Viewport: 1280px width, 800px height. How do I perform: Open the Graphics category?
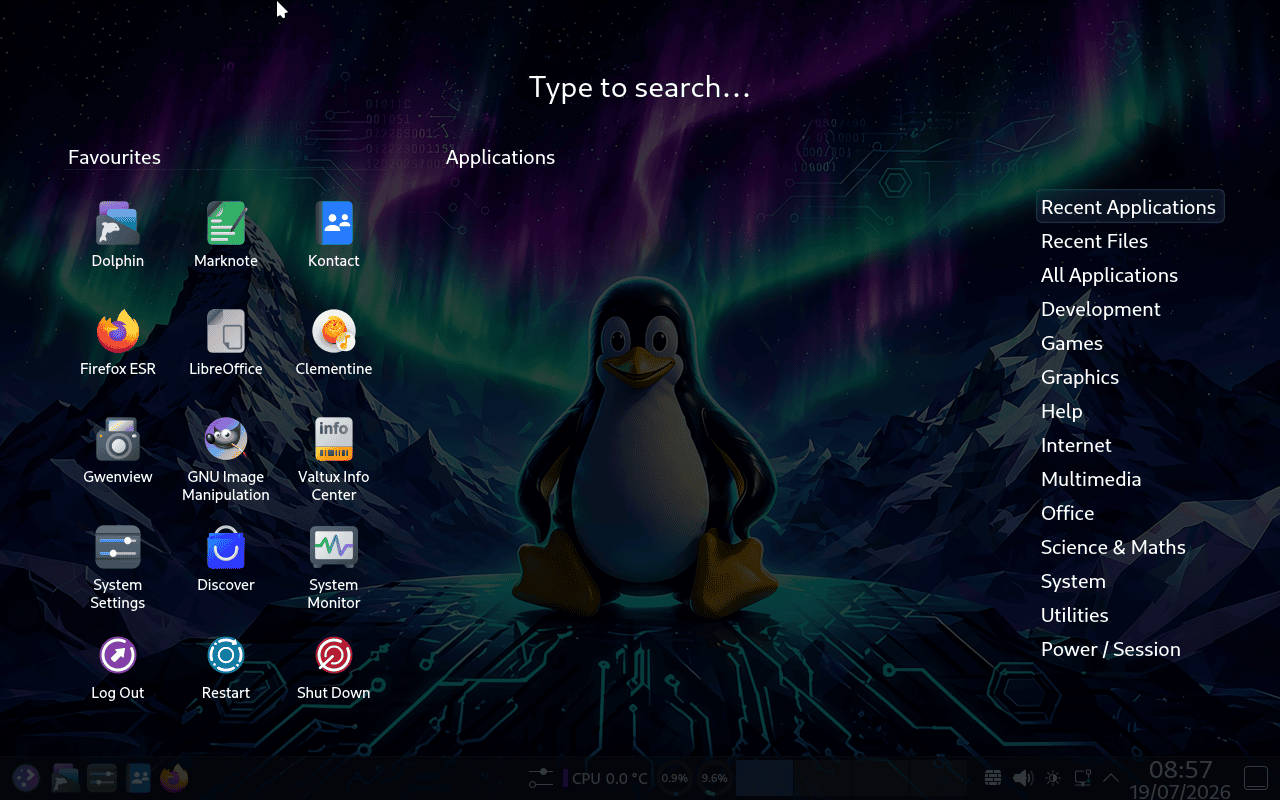[x=1079, y=377]
